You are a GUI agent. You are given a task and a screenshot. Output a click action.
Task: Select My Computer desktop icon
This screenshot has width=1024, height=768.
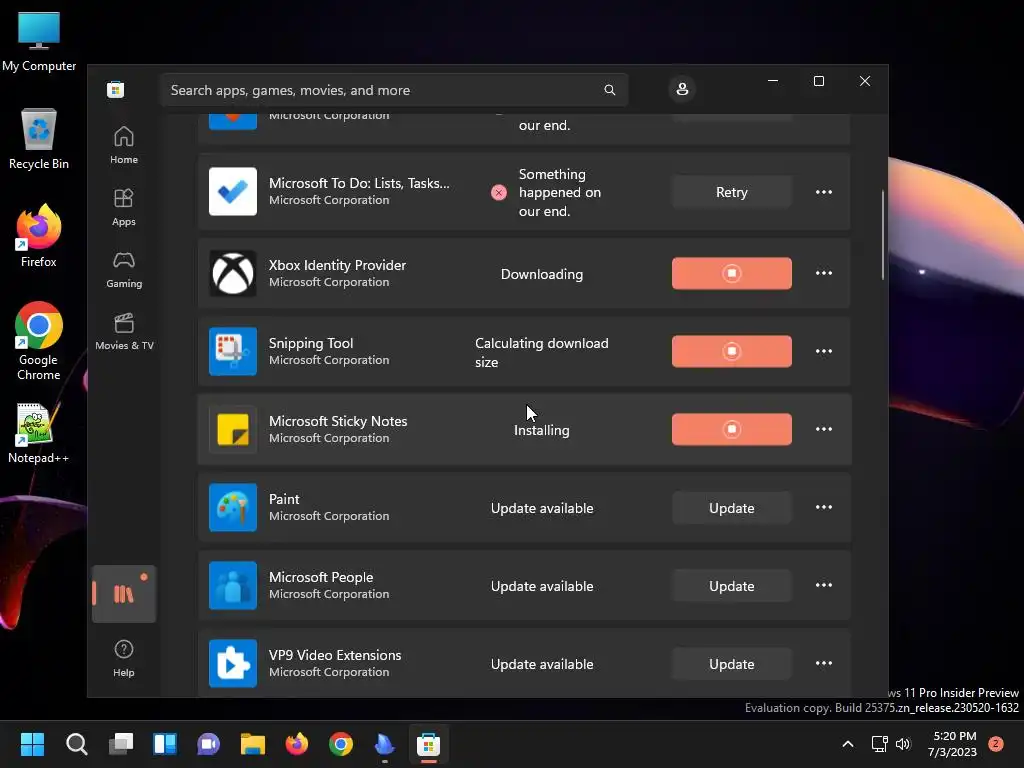pos(39,42)
